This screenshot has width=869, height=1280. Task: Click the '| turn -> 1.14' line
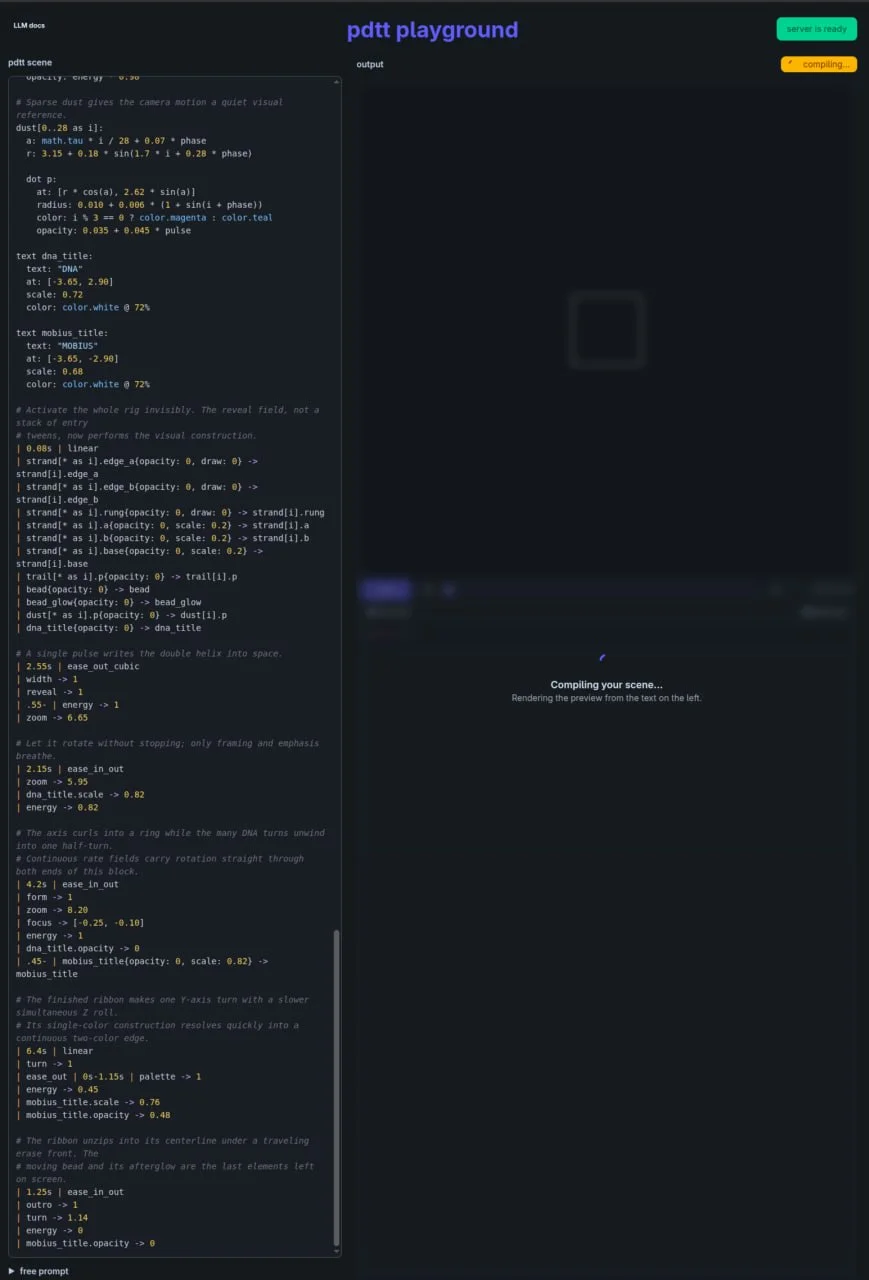pos(52,1219)
